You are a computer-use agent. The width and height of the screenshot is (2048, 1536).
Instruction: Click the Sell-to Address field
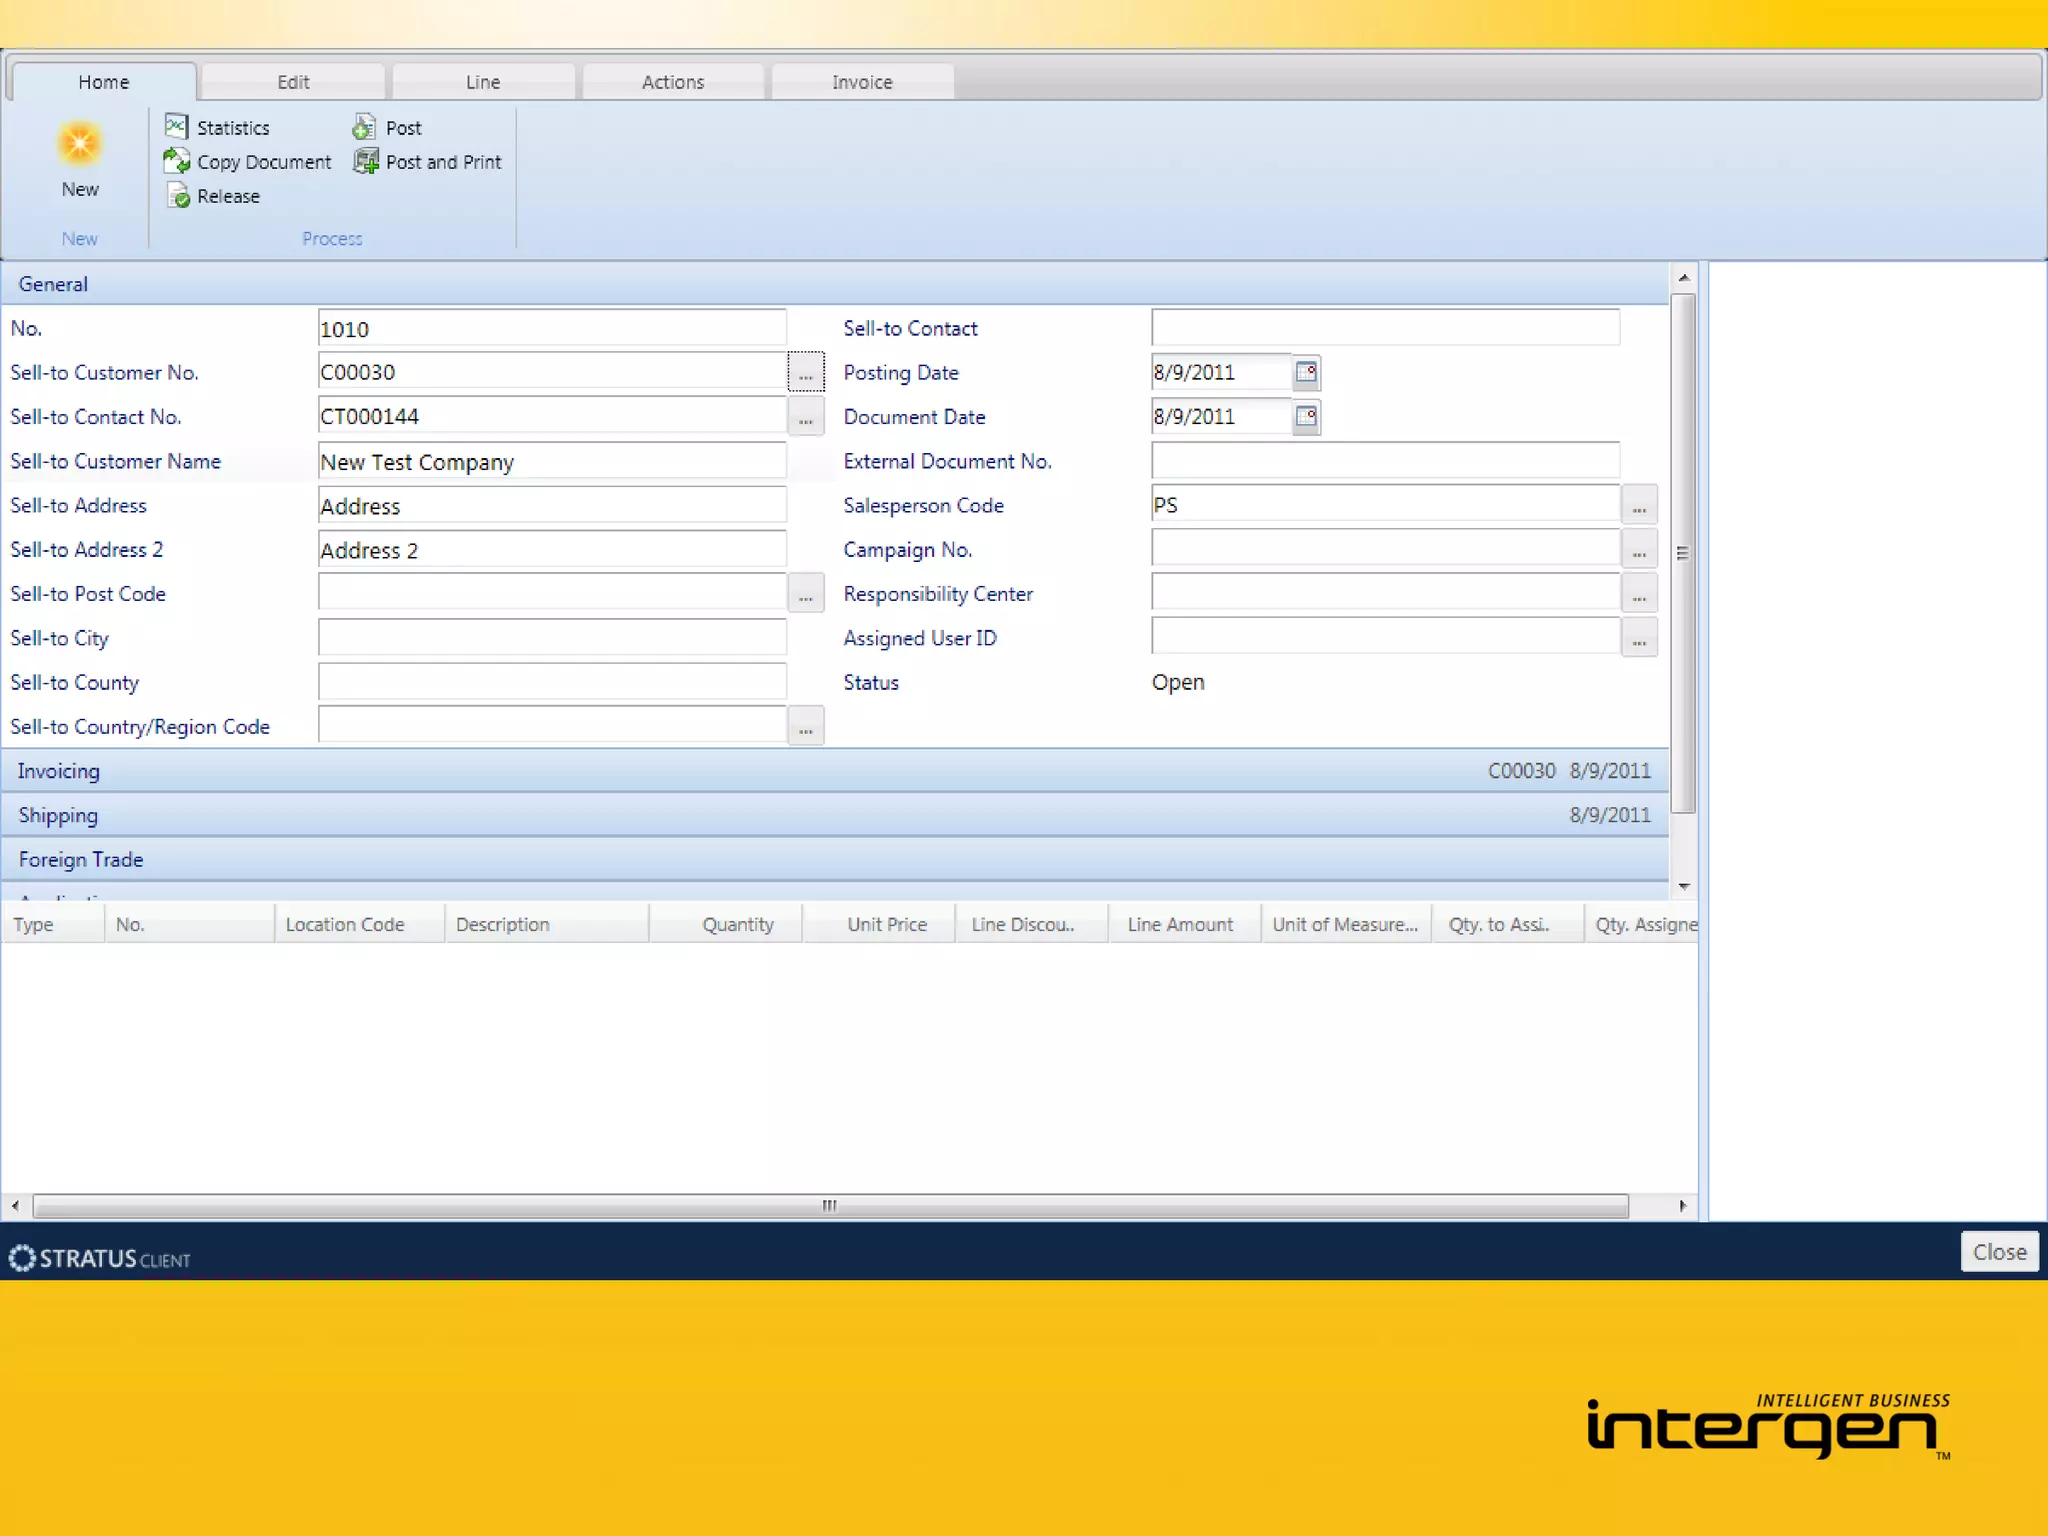[552, 505]
